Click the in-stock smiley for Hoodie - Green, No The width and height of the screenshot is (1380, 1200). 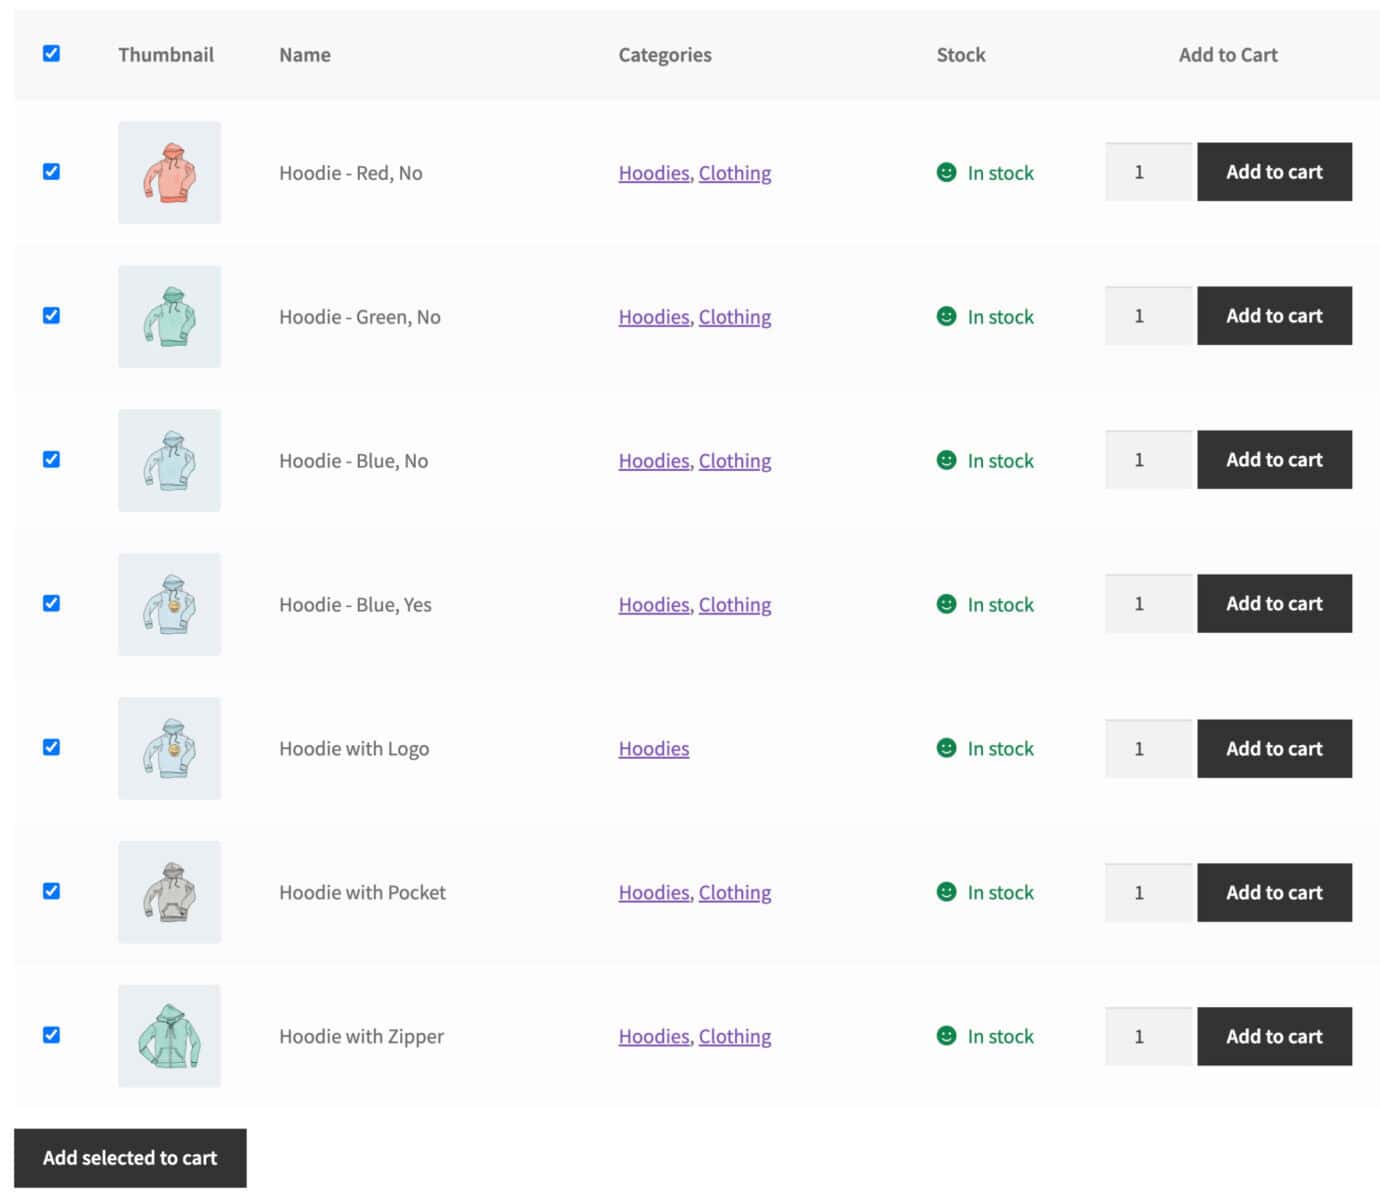(x=946, y=316)
